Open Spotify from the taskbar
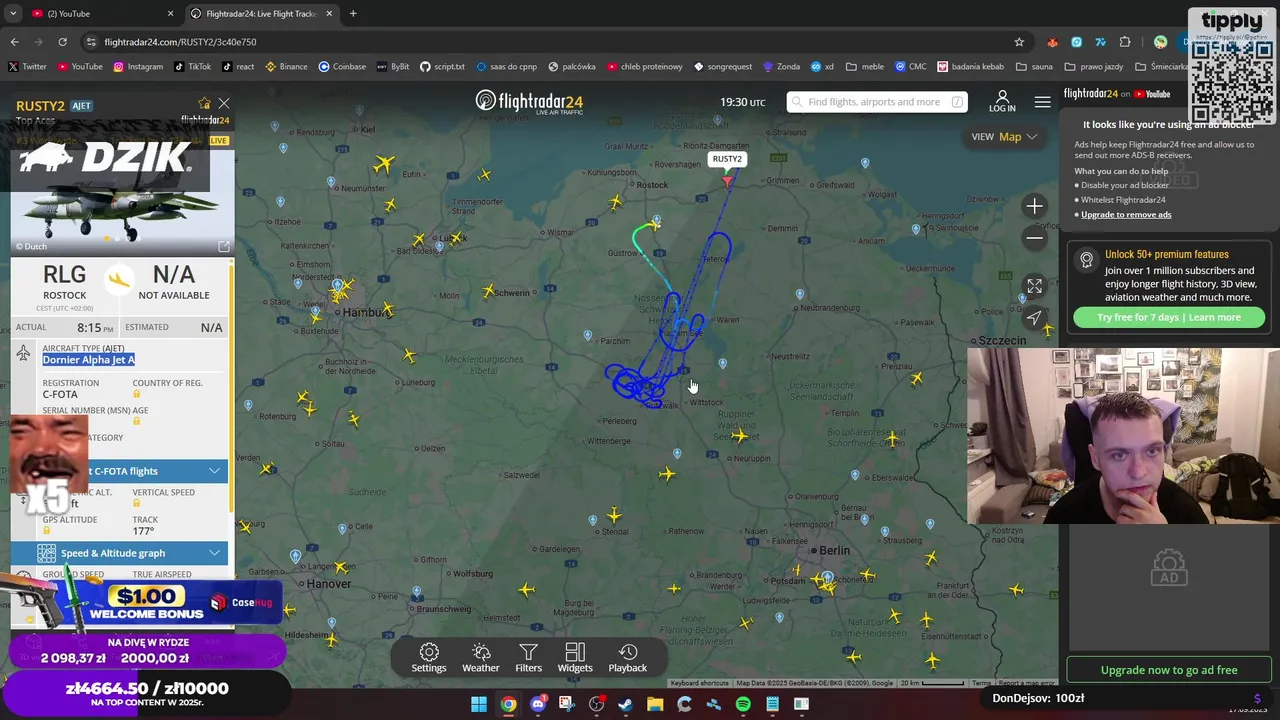Viewport: 1280px width, 720px height. [x=743, y=704]
